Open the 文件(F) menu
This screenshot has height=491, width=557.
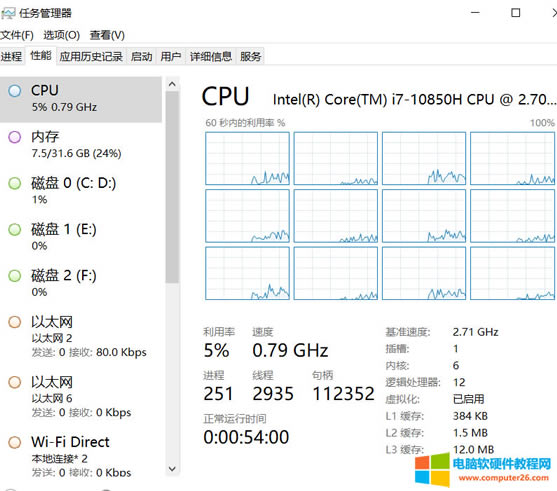tap(17, 35)
